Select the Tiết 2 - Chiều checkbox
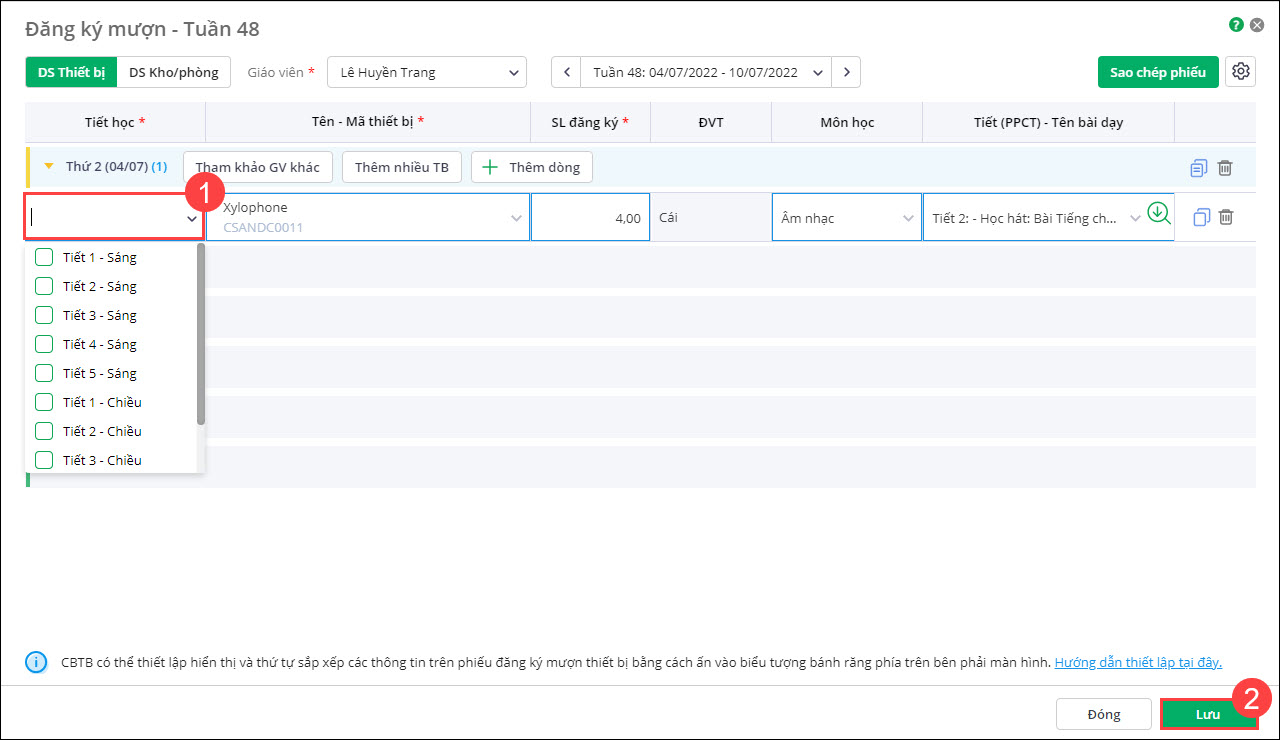The width and height of the screenshot is (1280, 740). pos(44,432)
